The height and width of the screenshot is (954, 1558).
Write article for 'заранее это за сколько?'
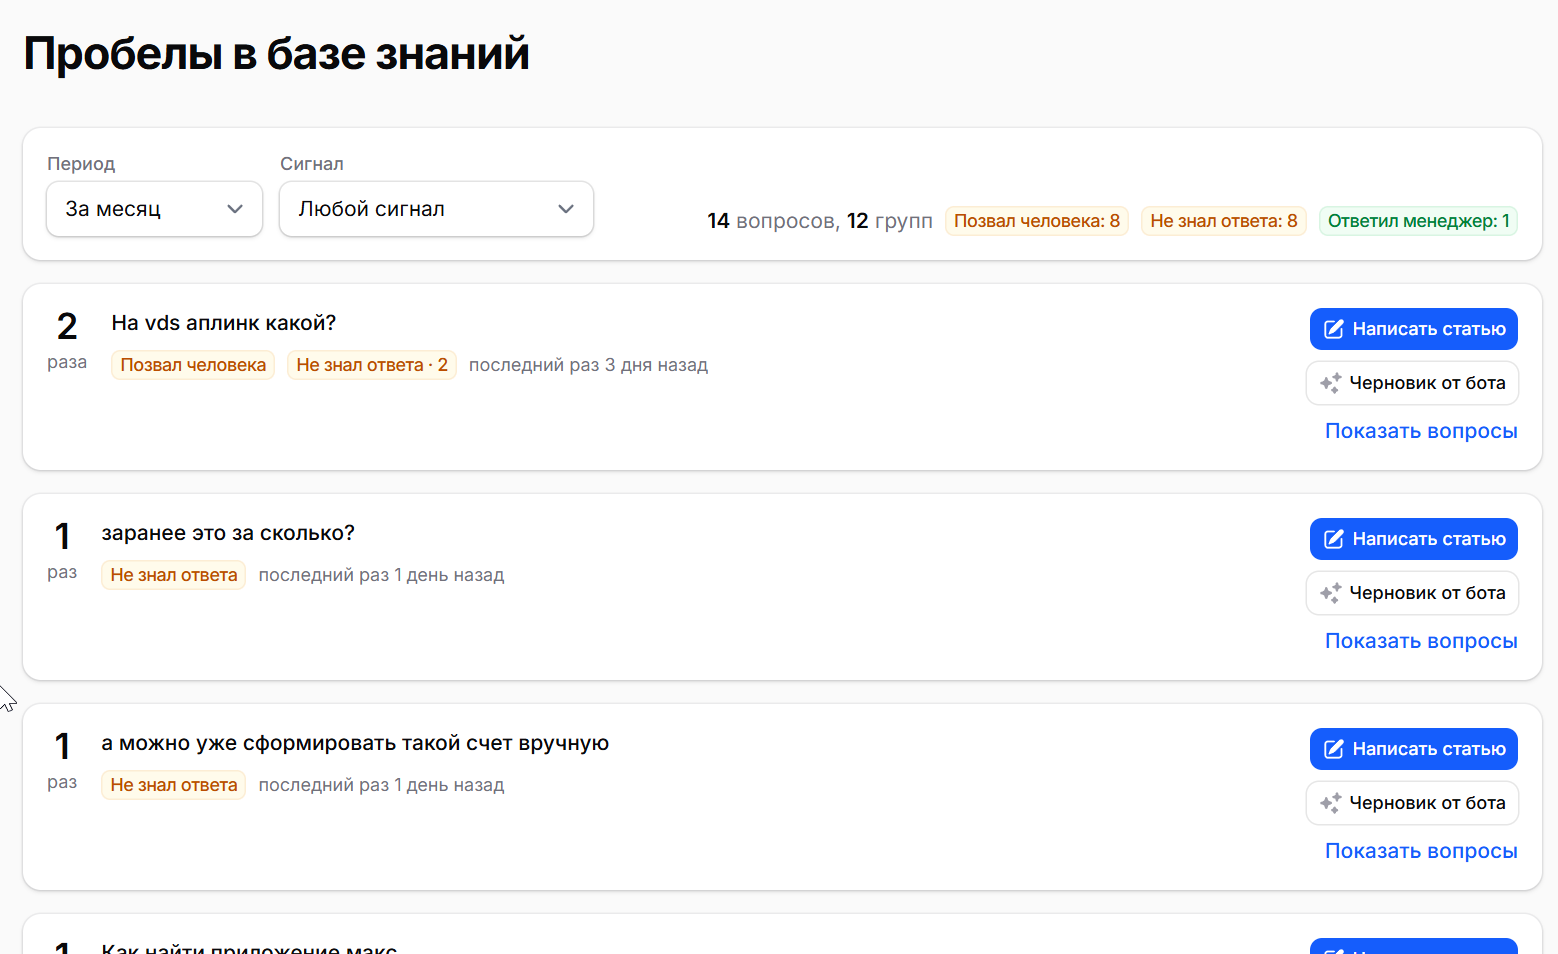click(x=1414, y=539)
